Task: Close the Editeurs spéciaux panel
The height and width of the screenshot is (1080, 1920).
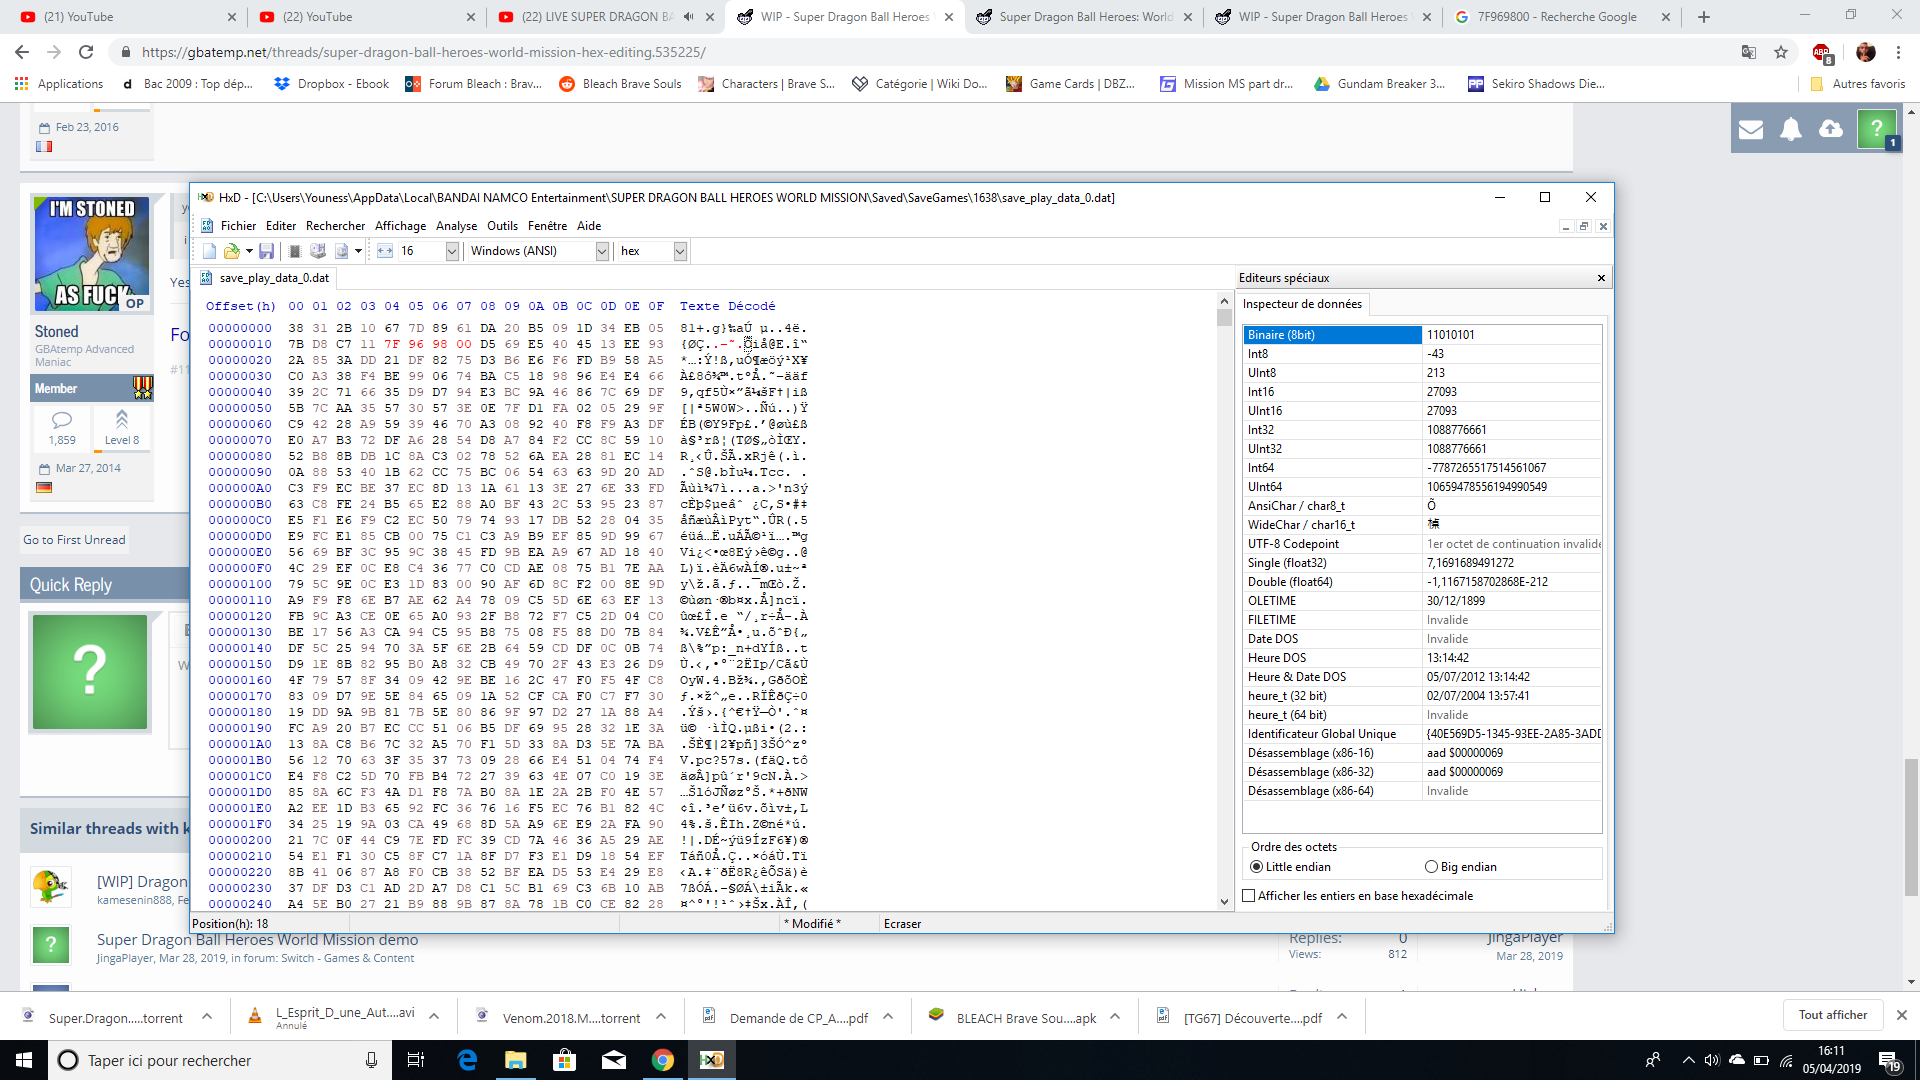Action: pos(1601,278)
